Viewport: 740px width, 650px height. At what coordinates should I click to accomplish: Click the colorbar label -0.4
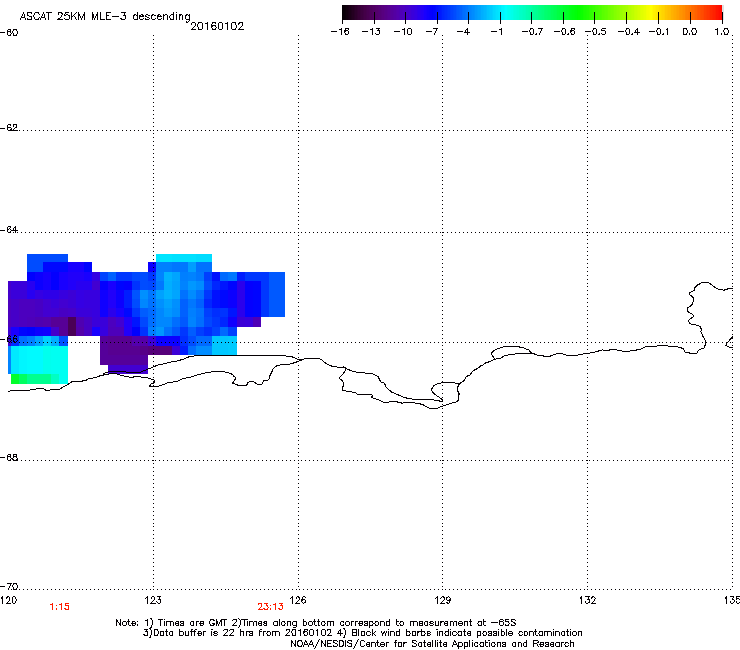pos(629,32)
